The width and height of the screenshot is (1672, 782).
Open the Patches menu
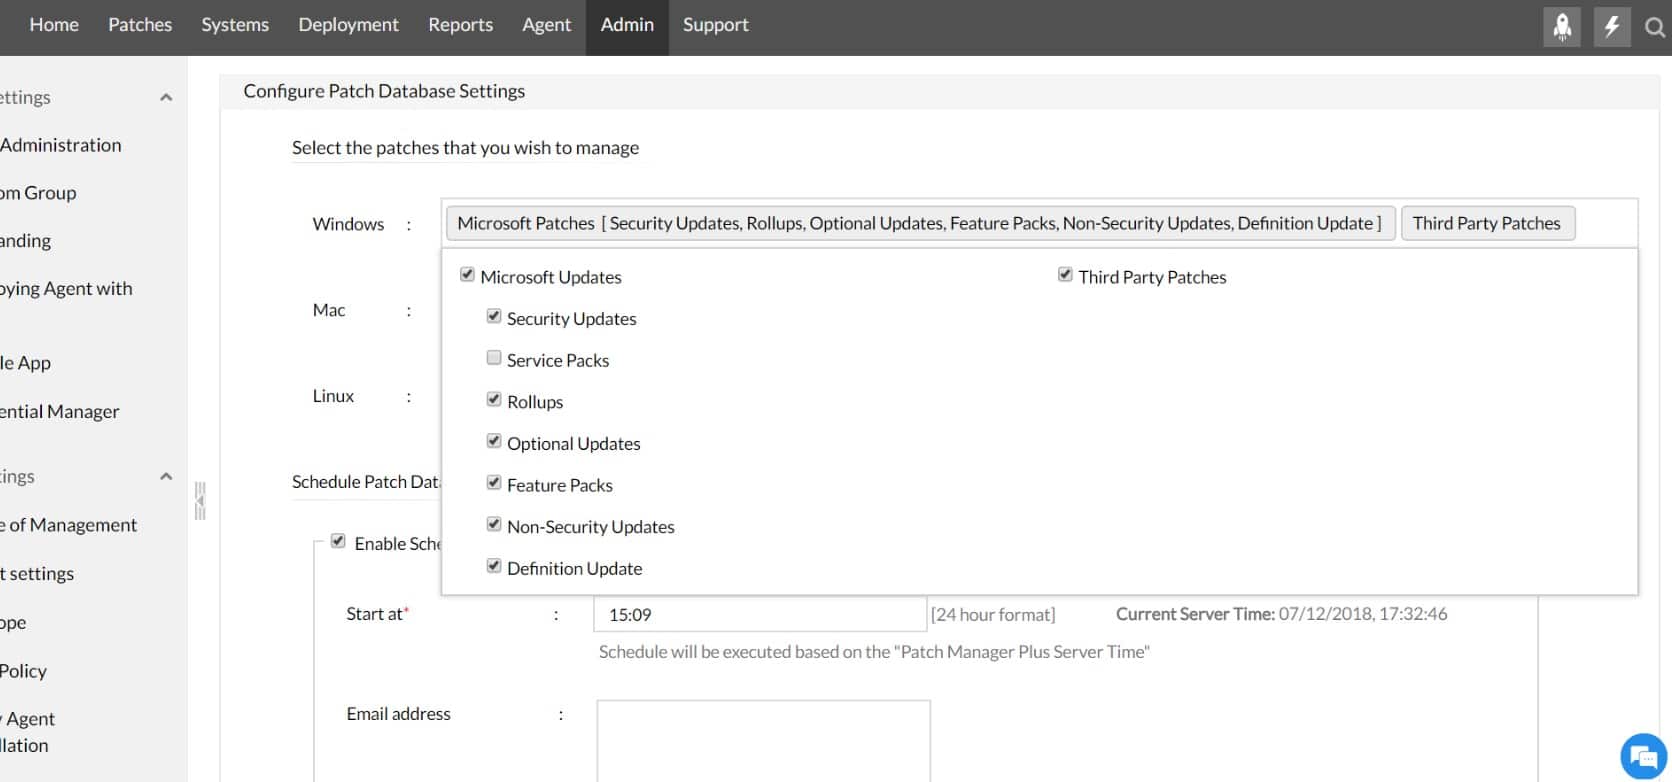(x=140, y=25)
